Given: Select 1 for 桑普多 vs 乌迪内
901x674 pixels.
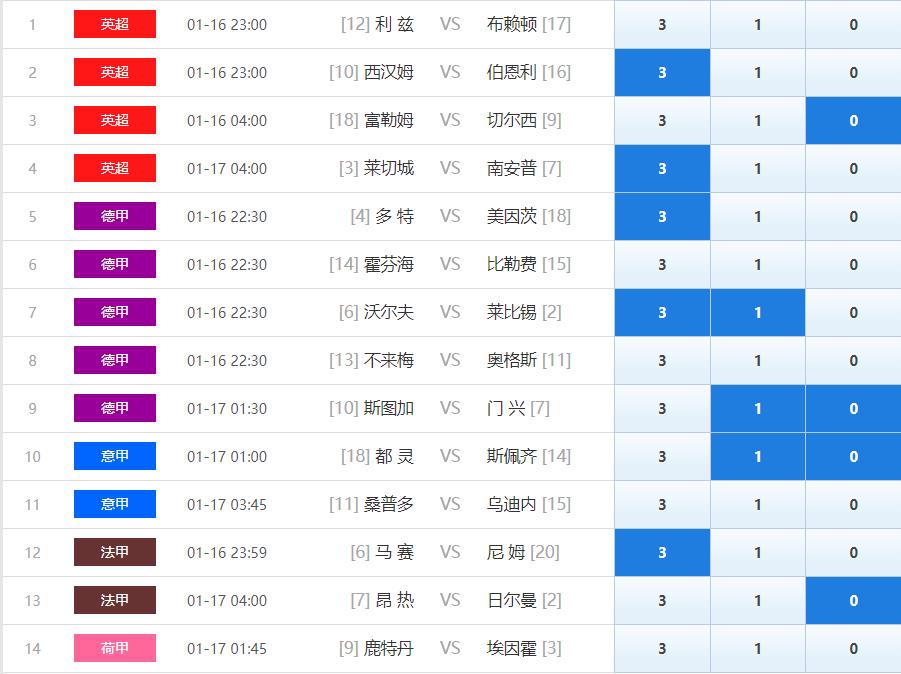Looking at the screenshot, I should [757, 504].
